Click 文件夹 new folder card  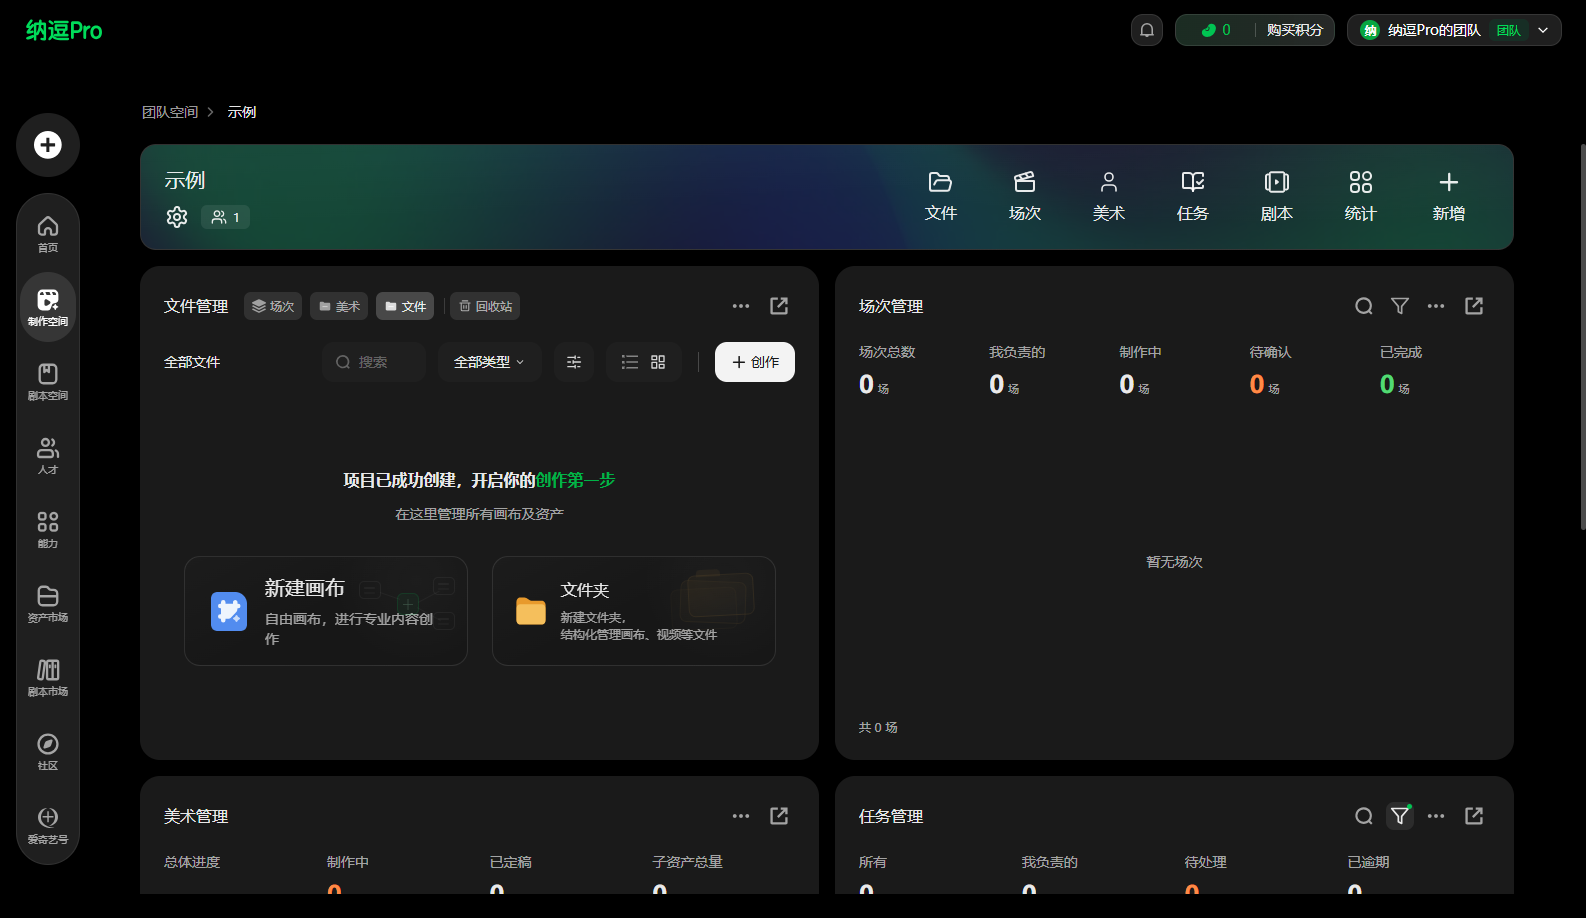coord(634,611)
